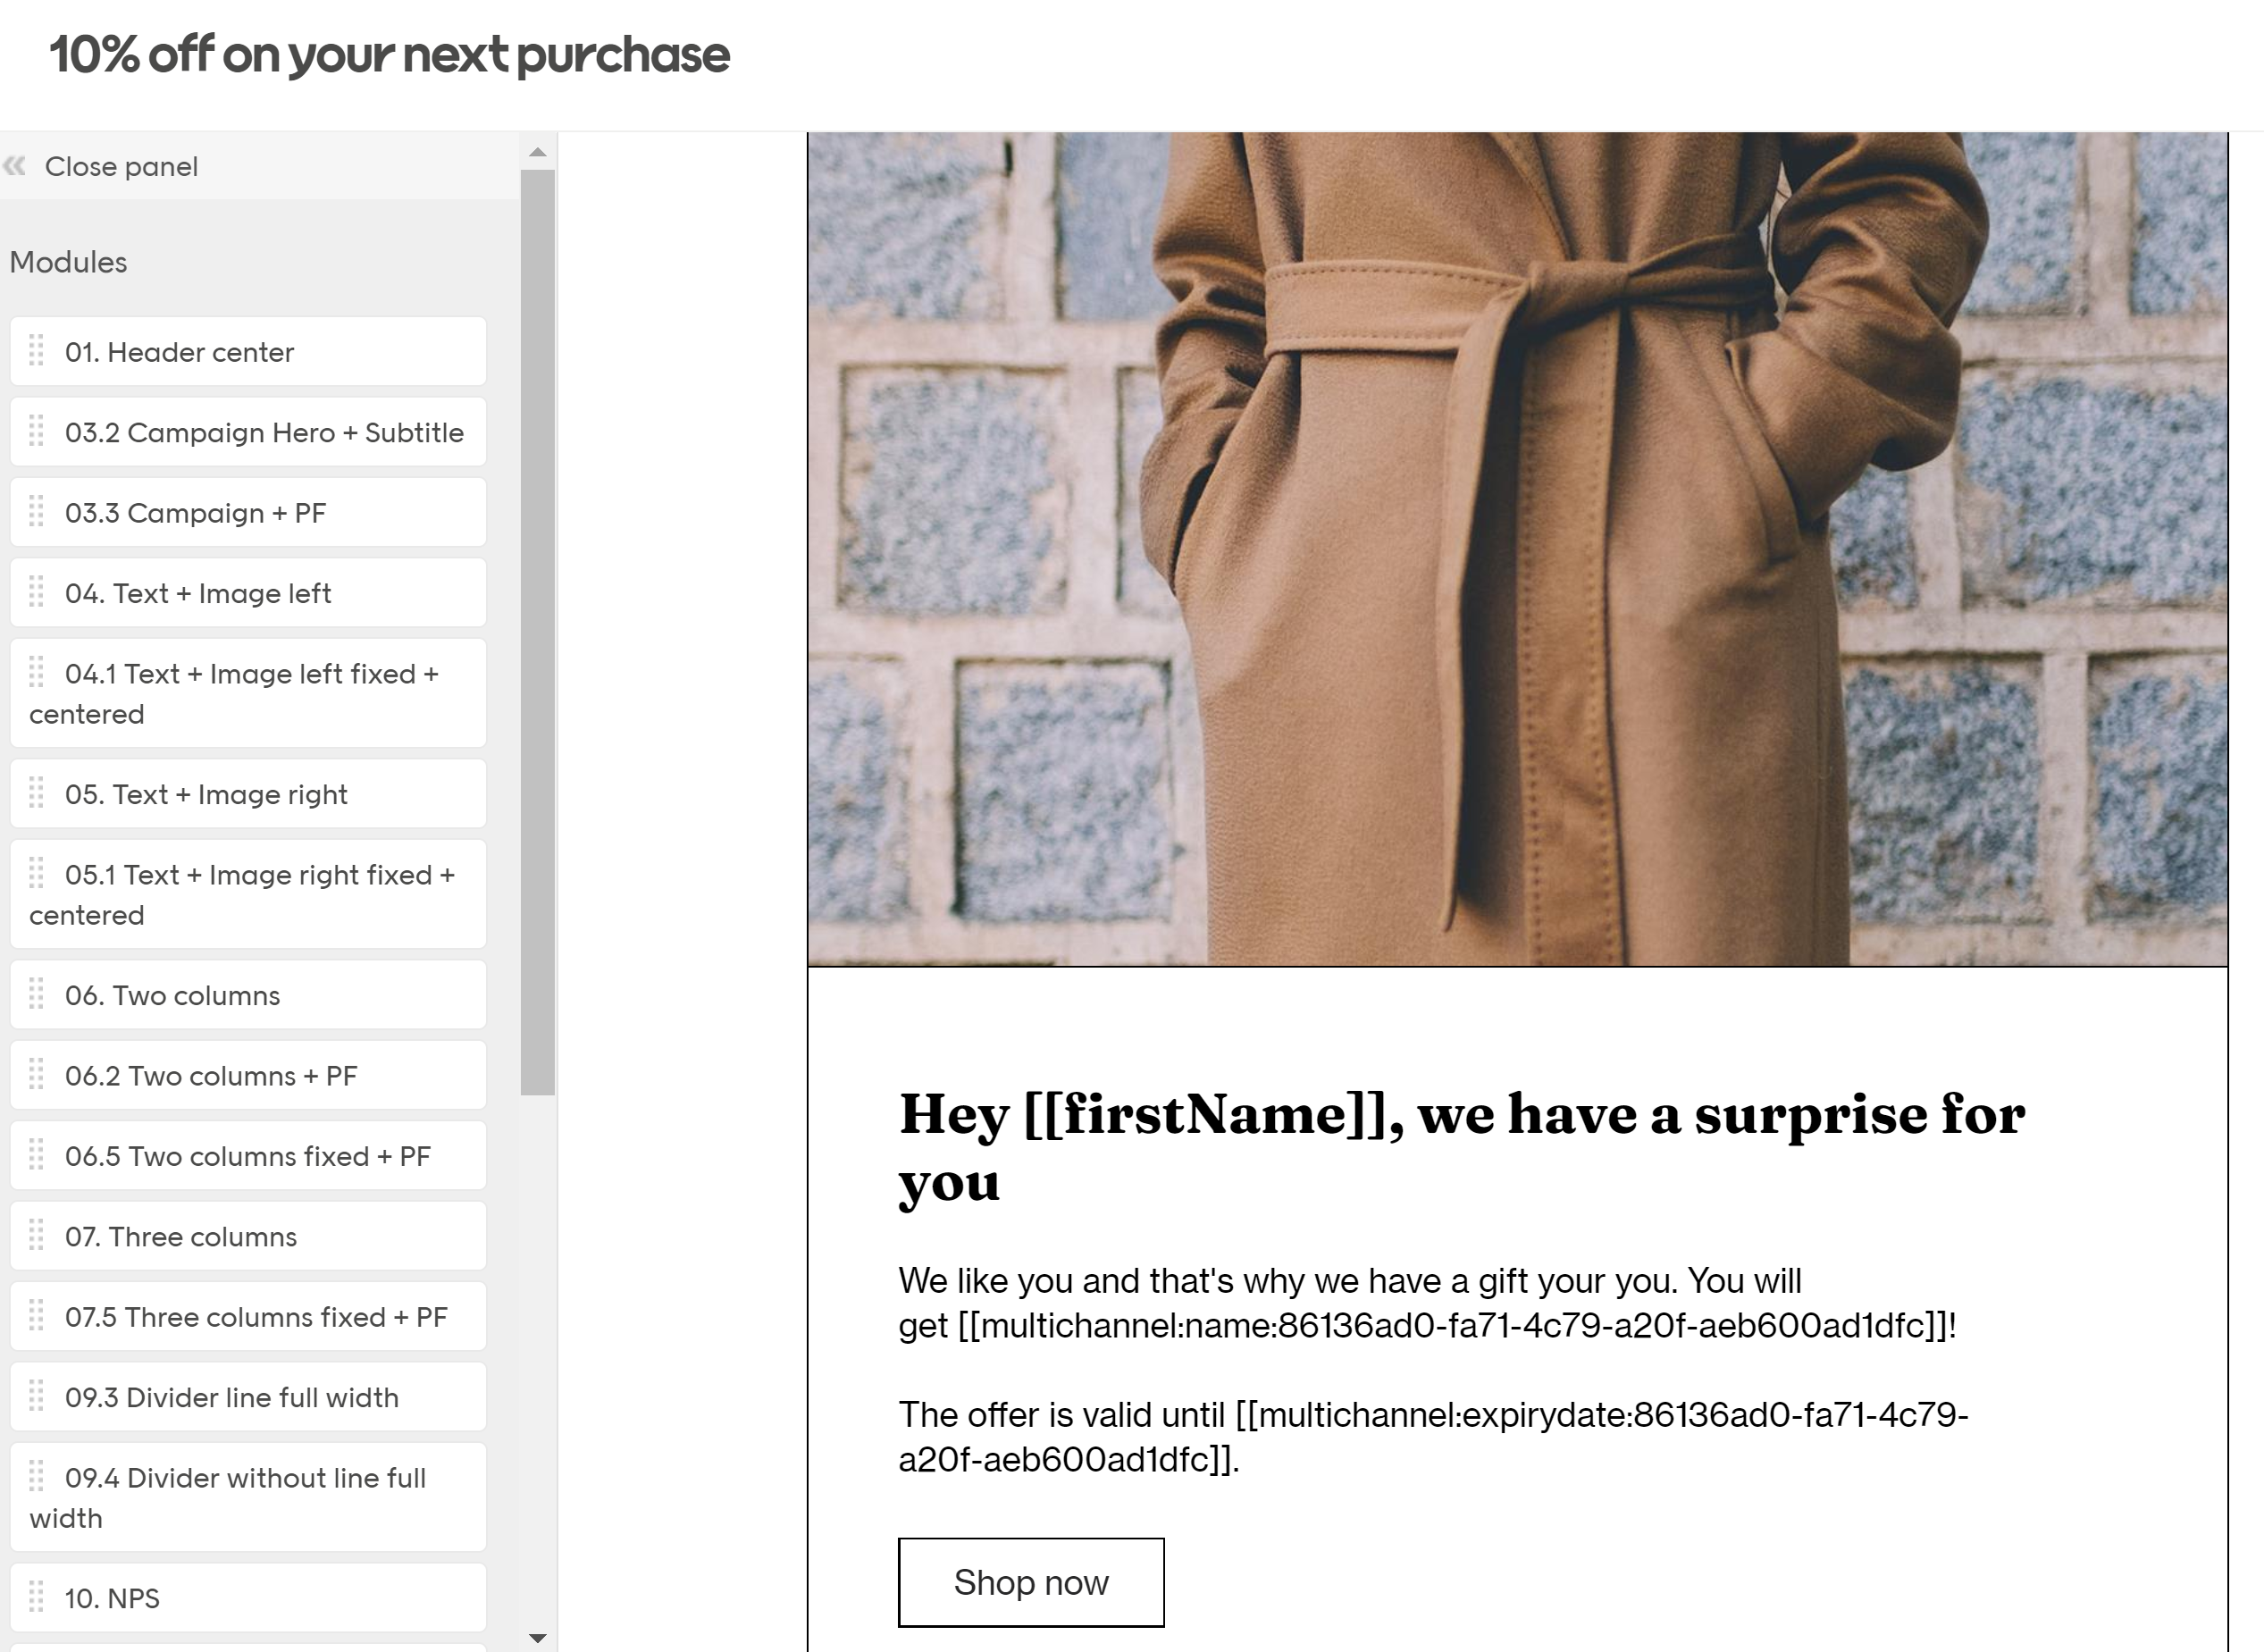Grab the drag handle of 05. Text + Image right

[38, 793]
